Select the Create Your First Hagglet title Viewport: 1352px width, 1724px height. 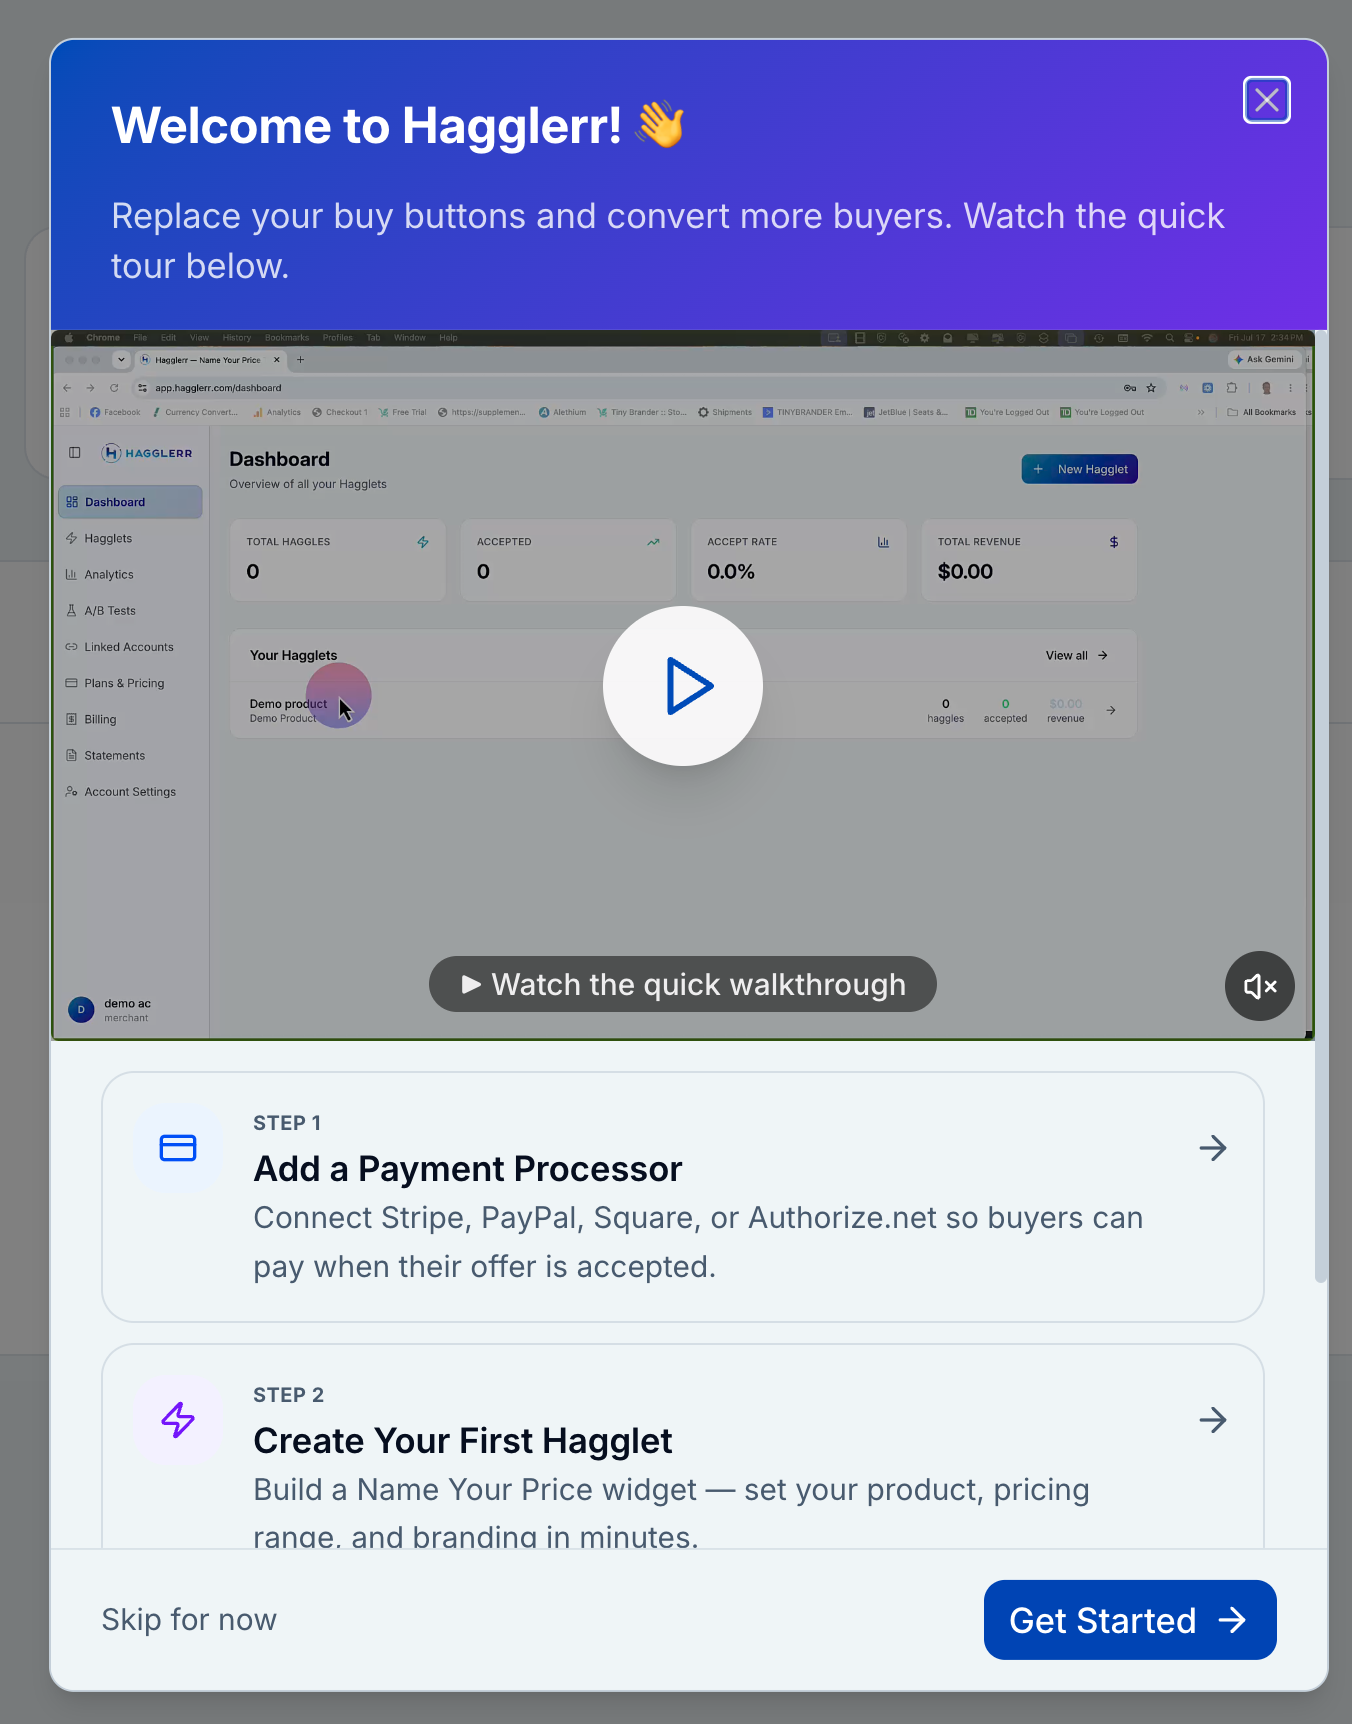(x=463, y=1441)
